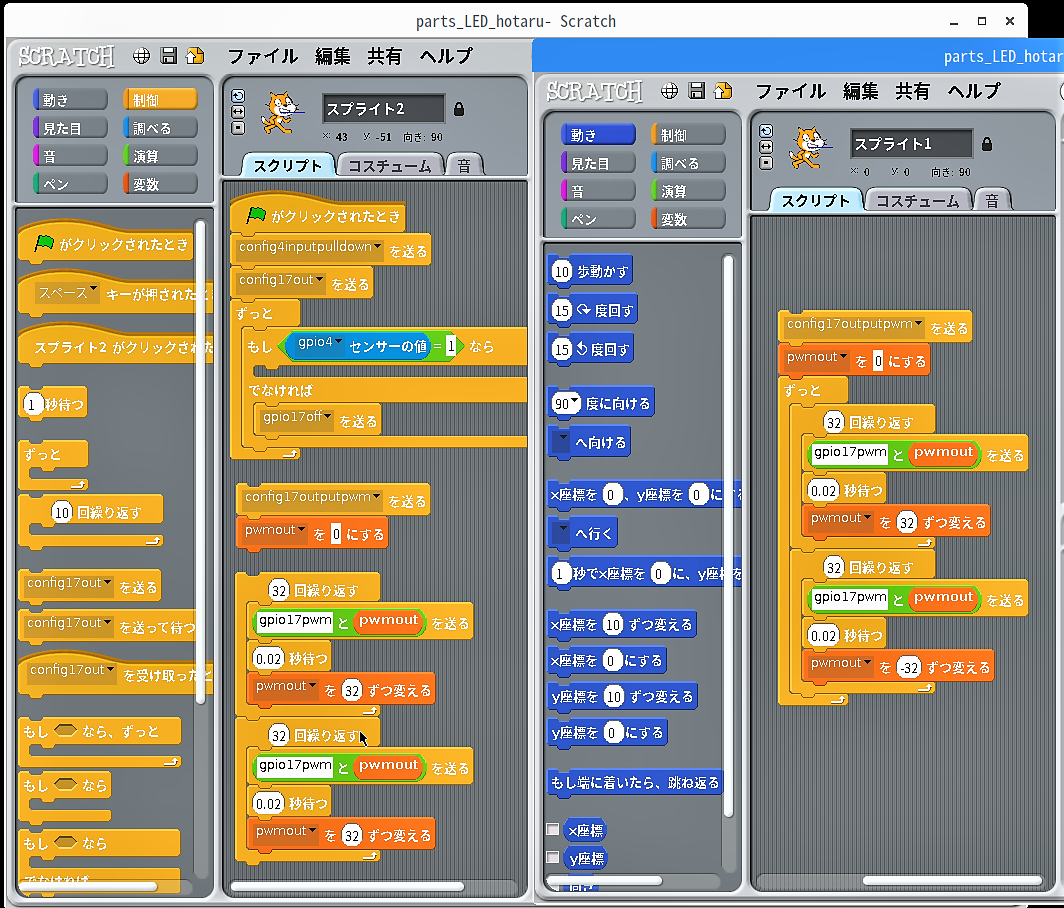Set スプライト1 to no rotation (bottom style button)
This screenshot has width=1064, height=908.
click(x=766, y=163)
